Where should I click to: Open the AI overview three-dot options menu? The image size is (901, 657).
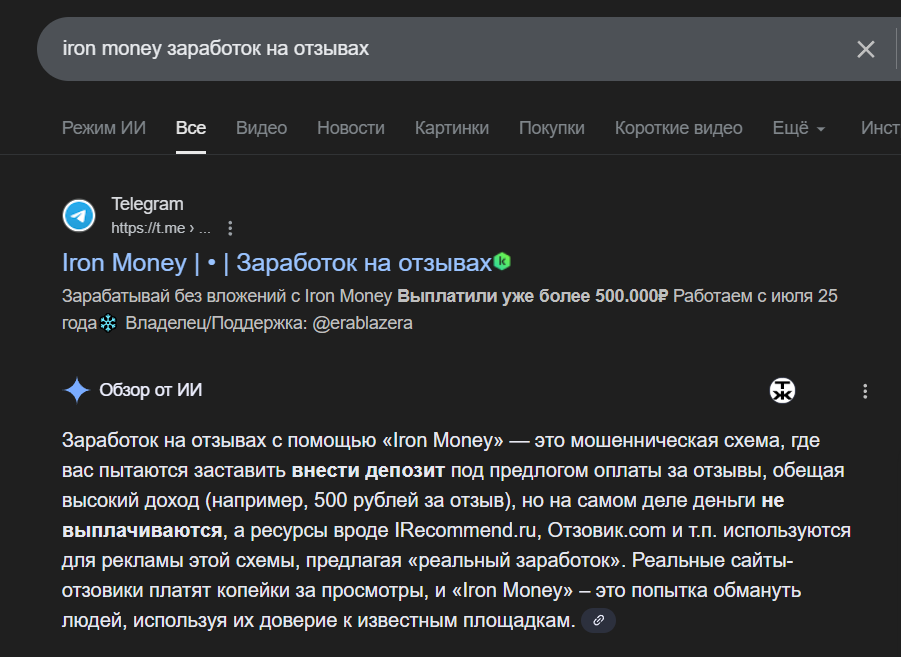pyautogui.click(x=866, y=391)
